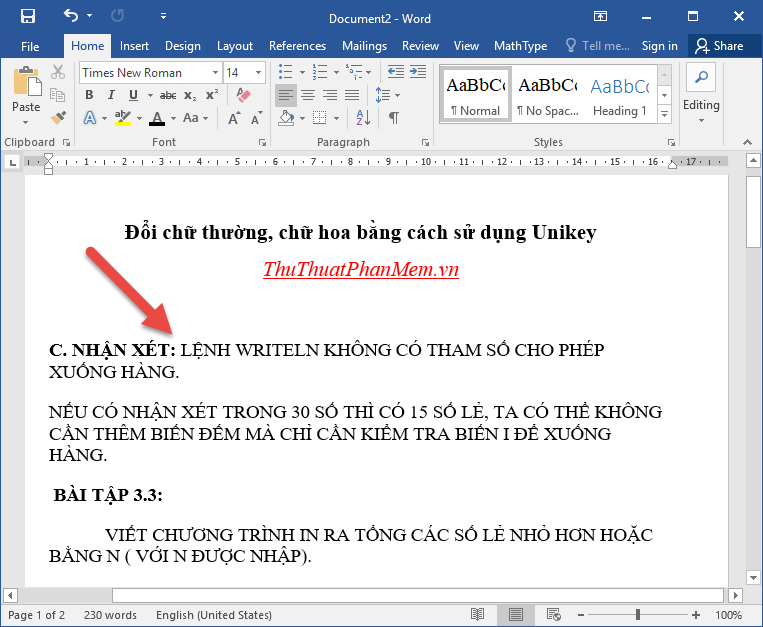Toggle Superscript formatting

coord(212,95)
